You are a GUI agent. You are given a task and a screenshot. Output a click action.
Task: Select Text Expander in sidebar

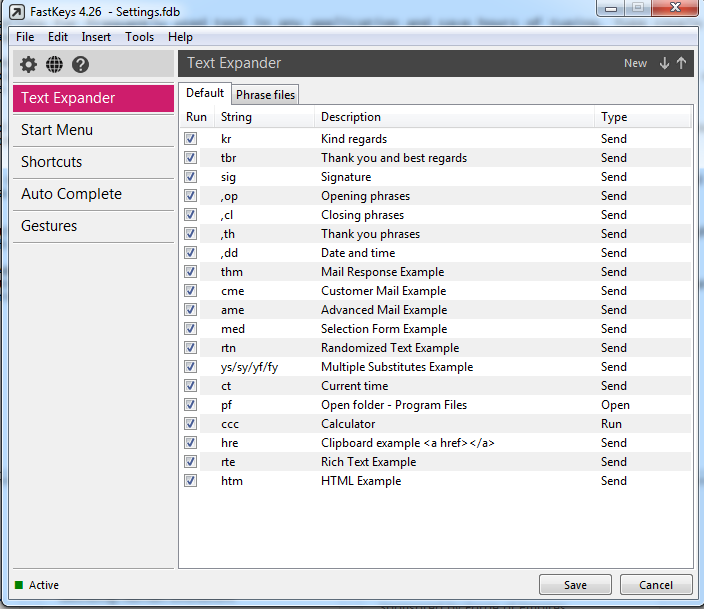tap(93, 98)
